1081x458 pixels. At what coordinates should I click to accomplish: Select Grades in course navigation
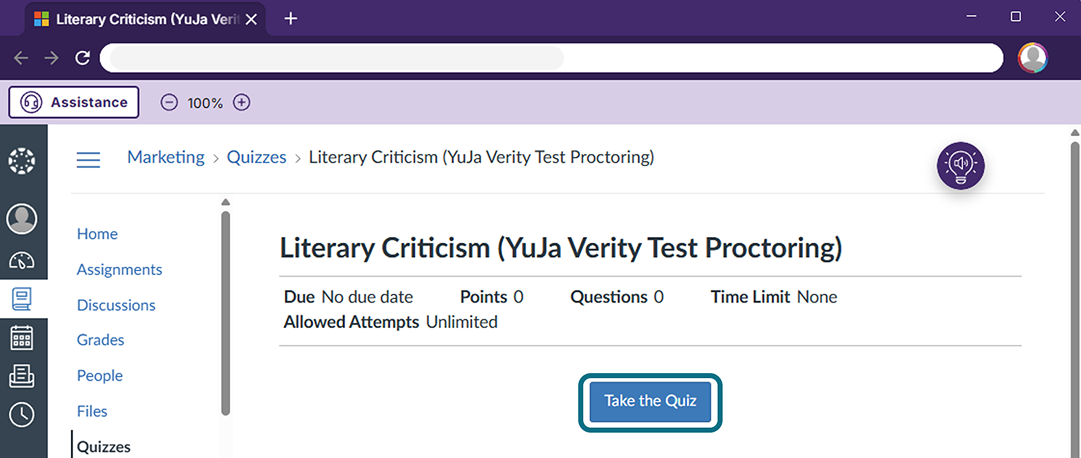pyautogui.click(x=101, y=340)
